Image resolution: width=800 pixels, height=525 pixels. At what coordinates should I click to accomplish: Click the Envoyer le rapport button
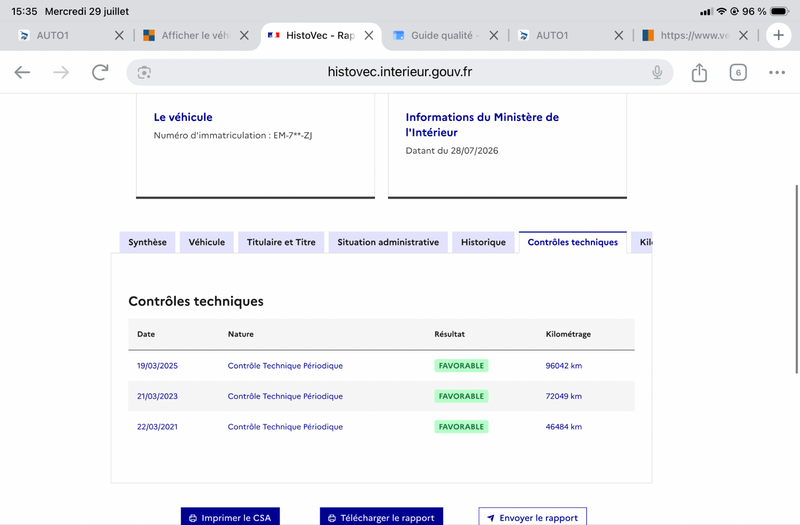[x=533, y=516]
